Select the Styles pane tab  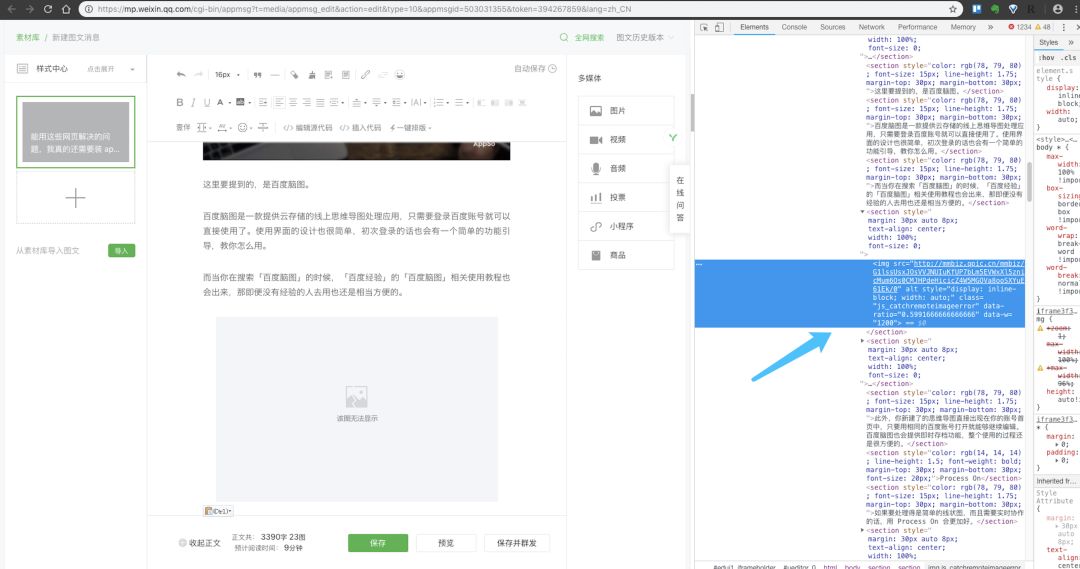click(1048, 42)
